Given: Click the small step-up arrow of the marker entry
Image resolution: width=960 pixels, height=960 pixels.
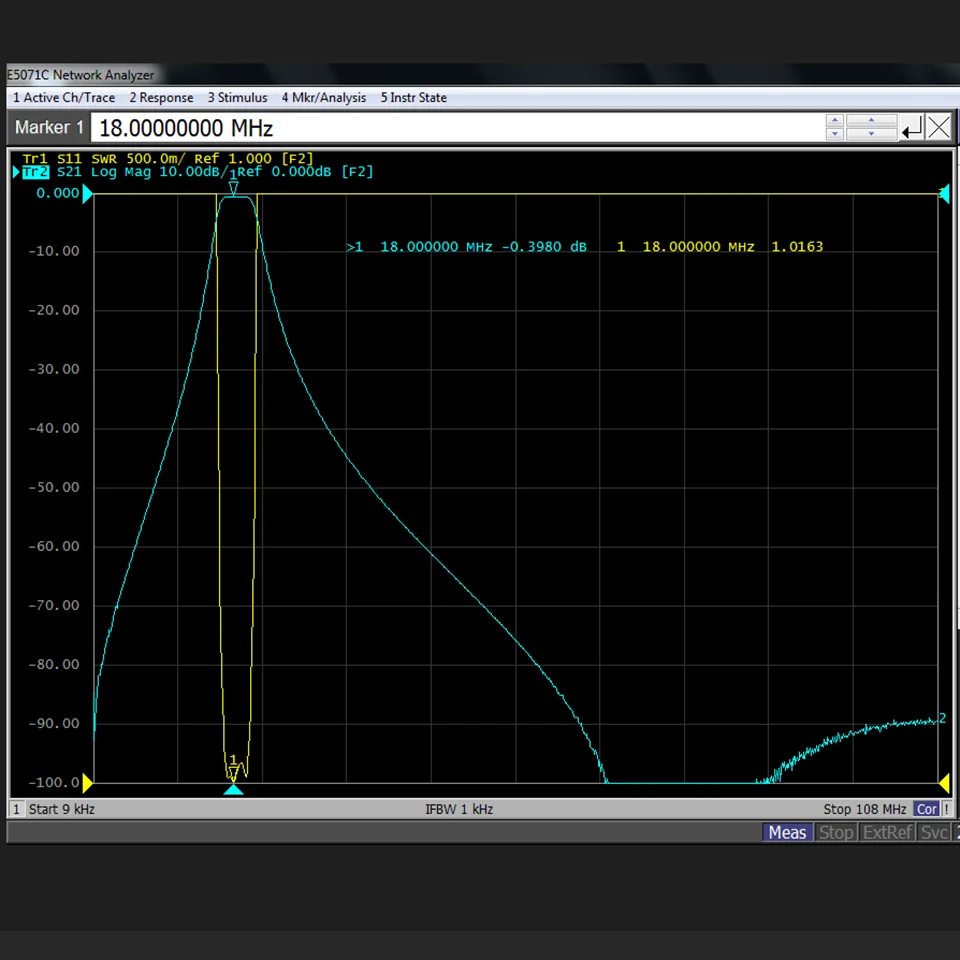Looking at the screenshot, I should (x=834, y=121).
